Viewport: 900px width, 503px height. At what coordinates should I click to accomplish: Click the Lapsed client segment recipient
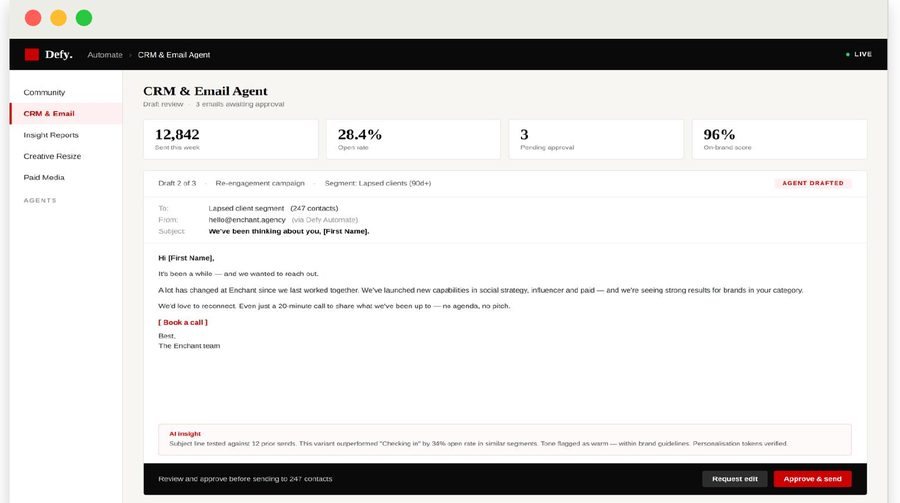[246, 208]
